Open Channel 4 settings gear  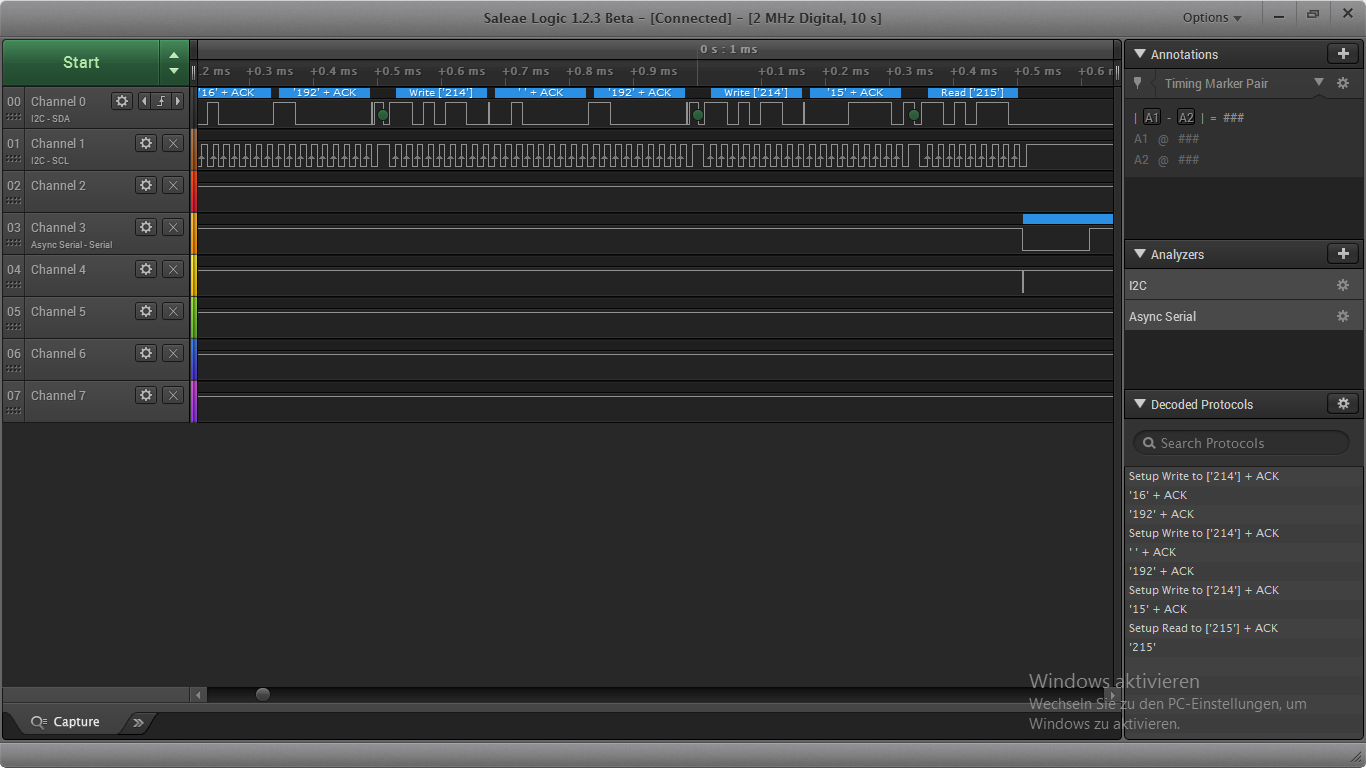(x=146, y=269)
